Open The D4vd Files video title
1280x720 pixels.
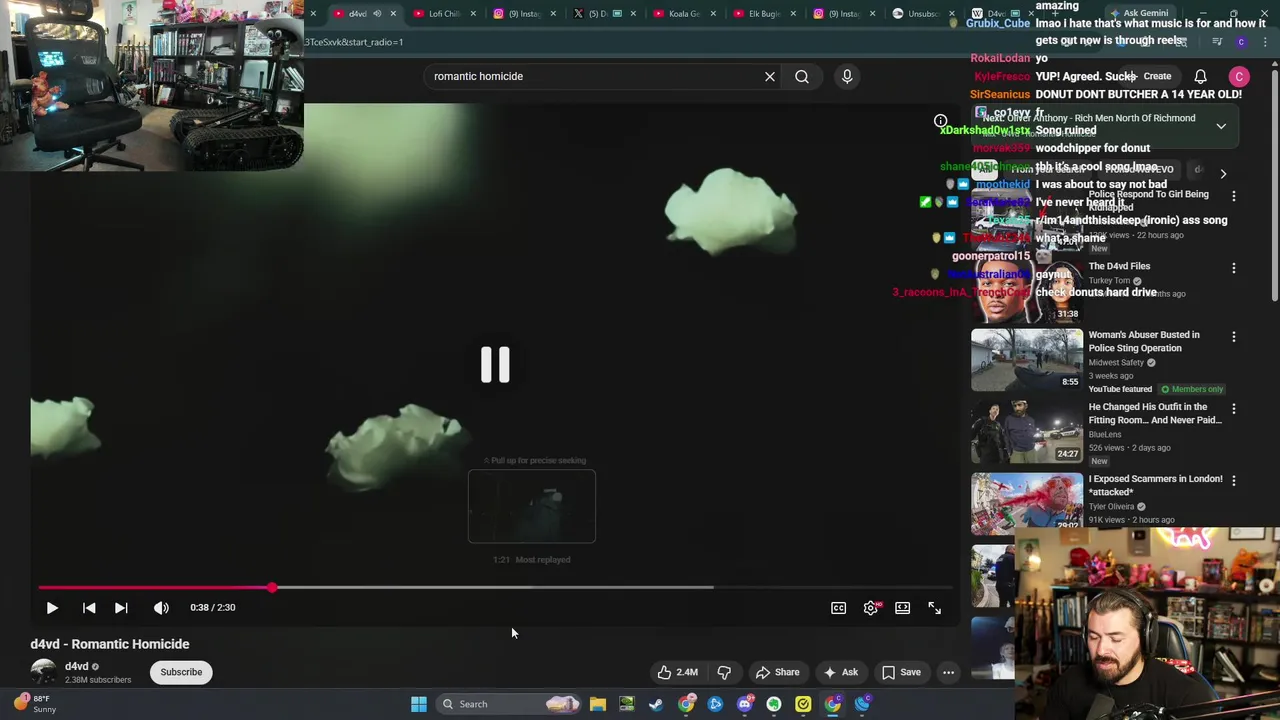click(1119, 266)
